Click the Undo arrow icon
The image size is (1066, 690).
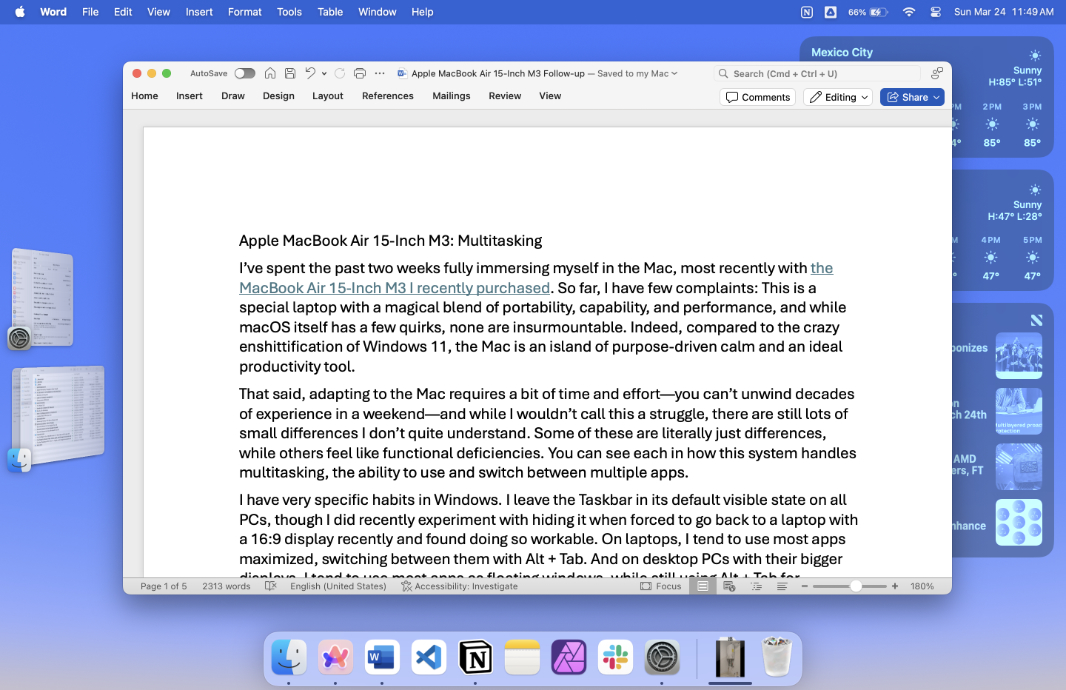click(310, 73)
